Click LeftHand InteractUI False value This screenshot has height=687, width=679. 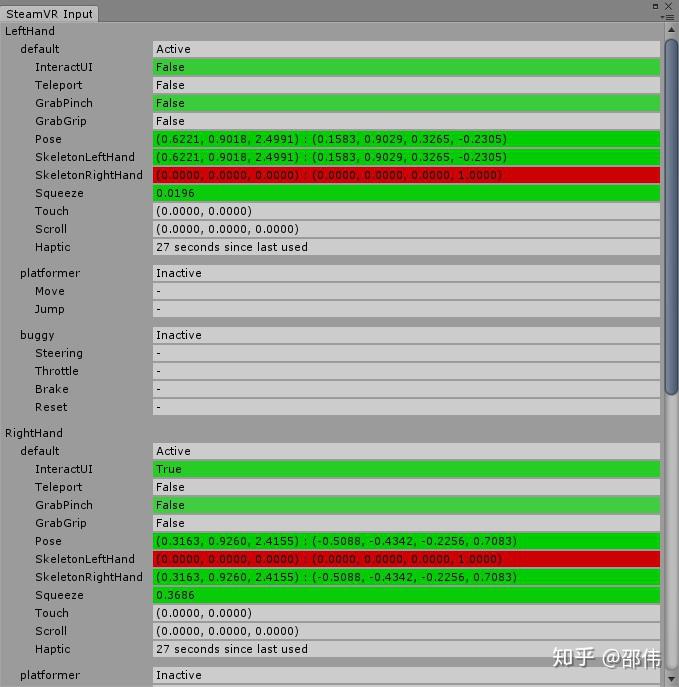(x=406, y=67)
